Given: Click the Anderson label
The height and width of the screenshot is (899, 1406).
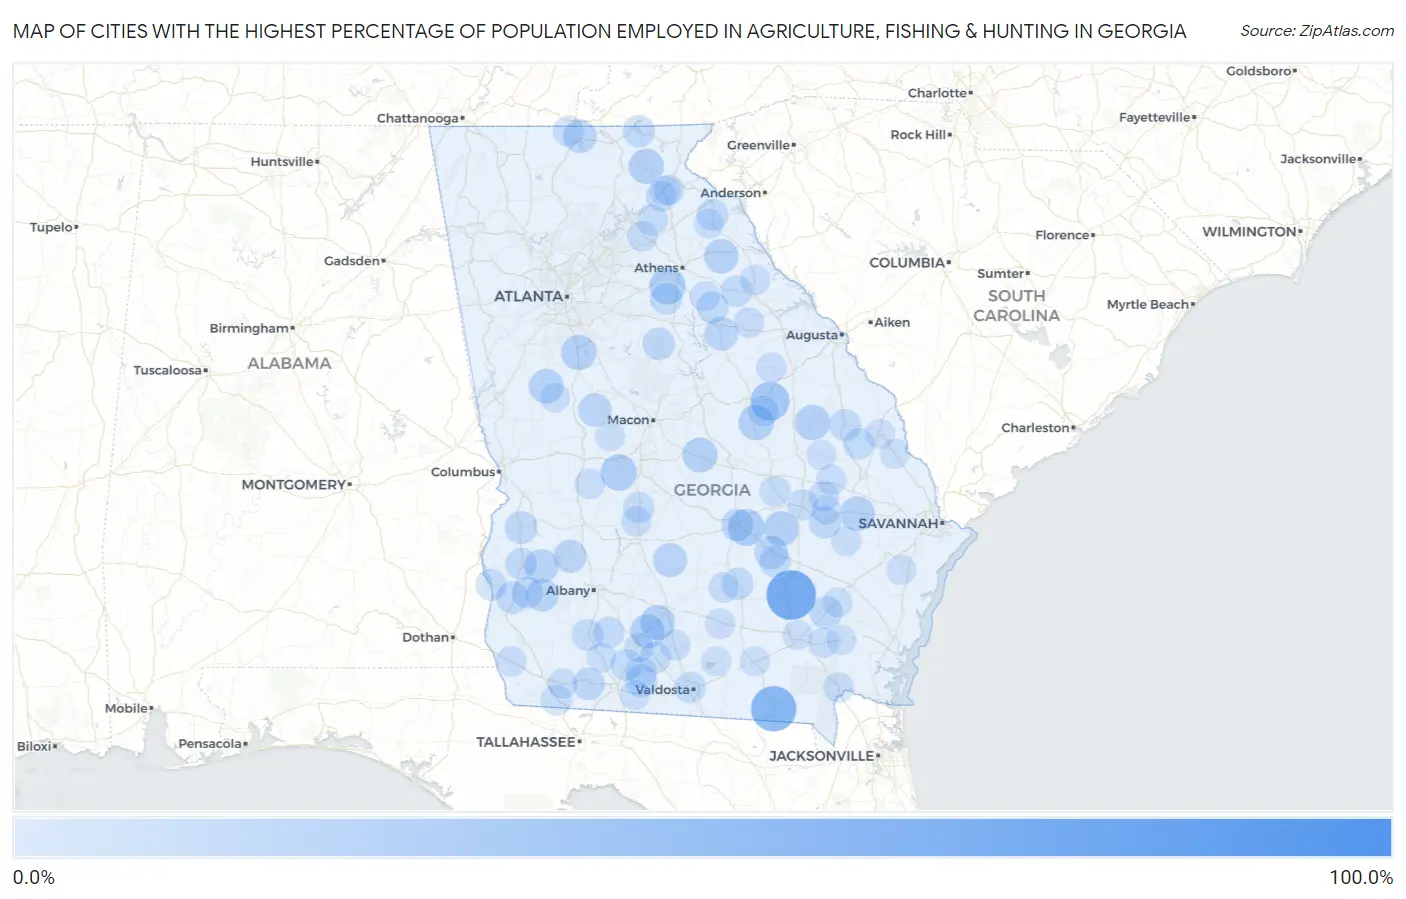Looking at the screenshot, I should [730, 193].
